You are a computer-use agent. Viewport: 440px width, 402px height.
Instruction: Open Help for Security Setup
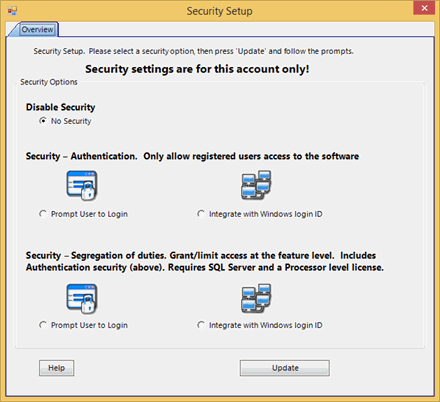pos(56,368)
